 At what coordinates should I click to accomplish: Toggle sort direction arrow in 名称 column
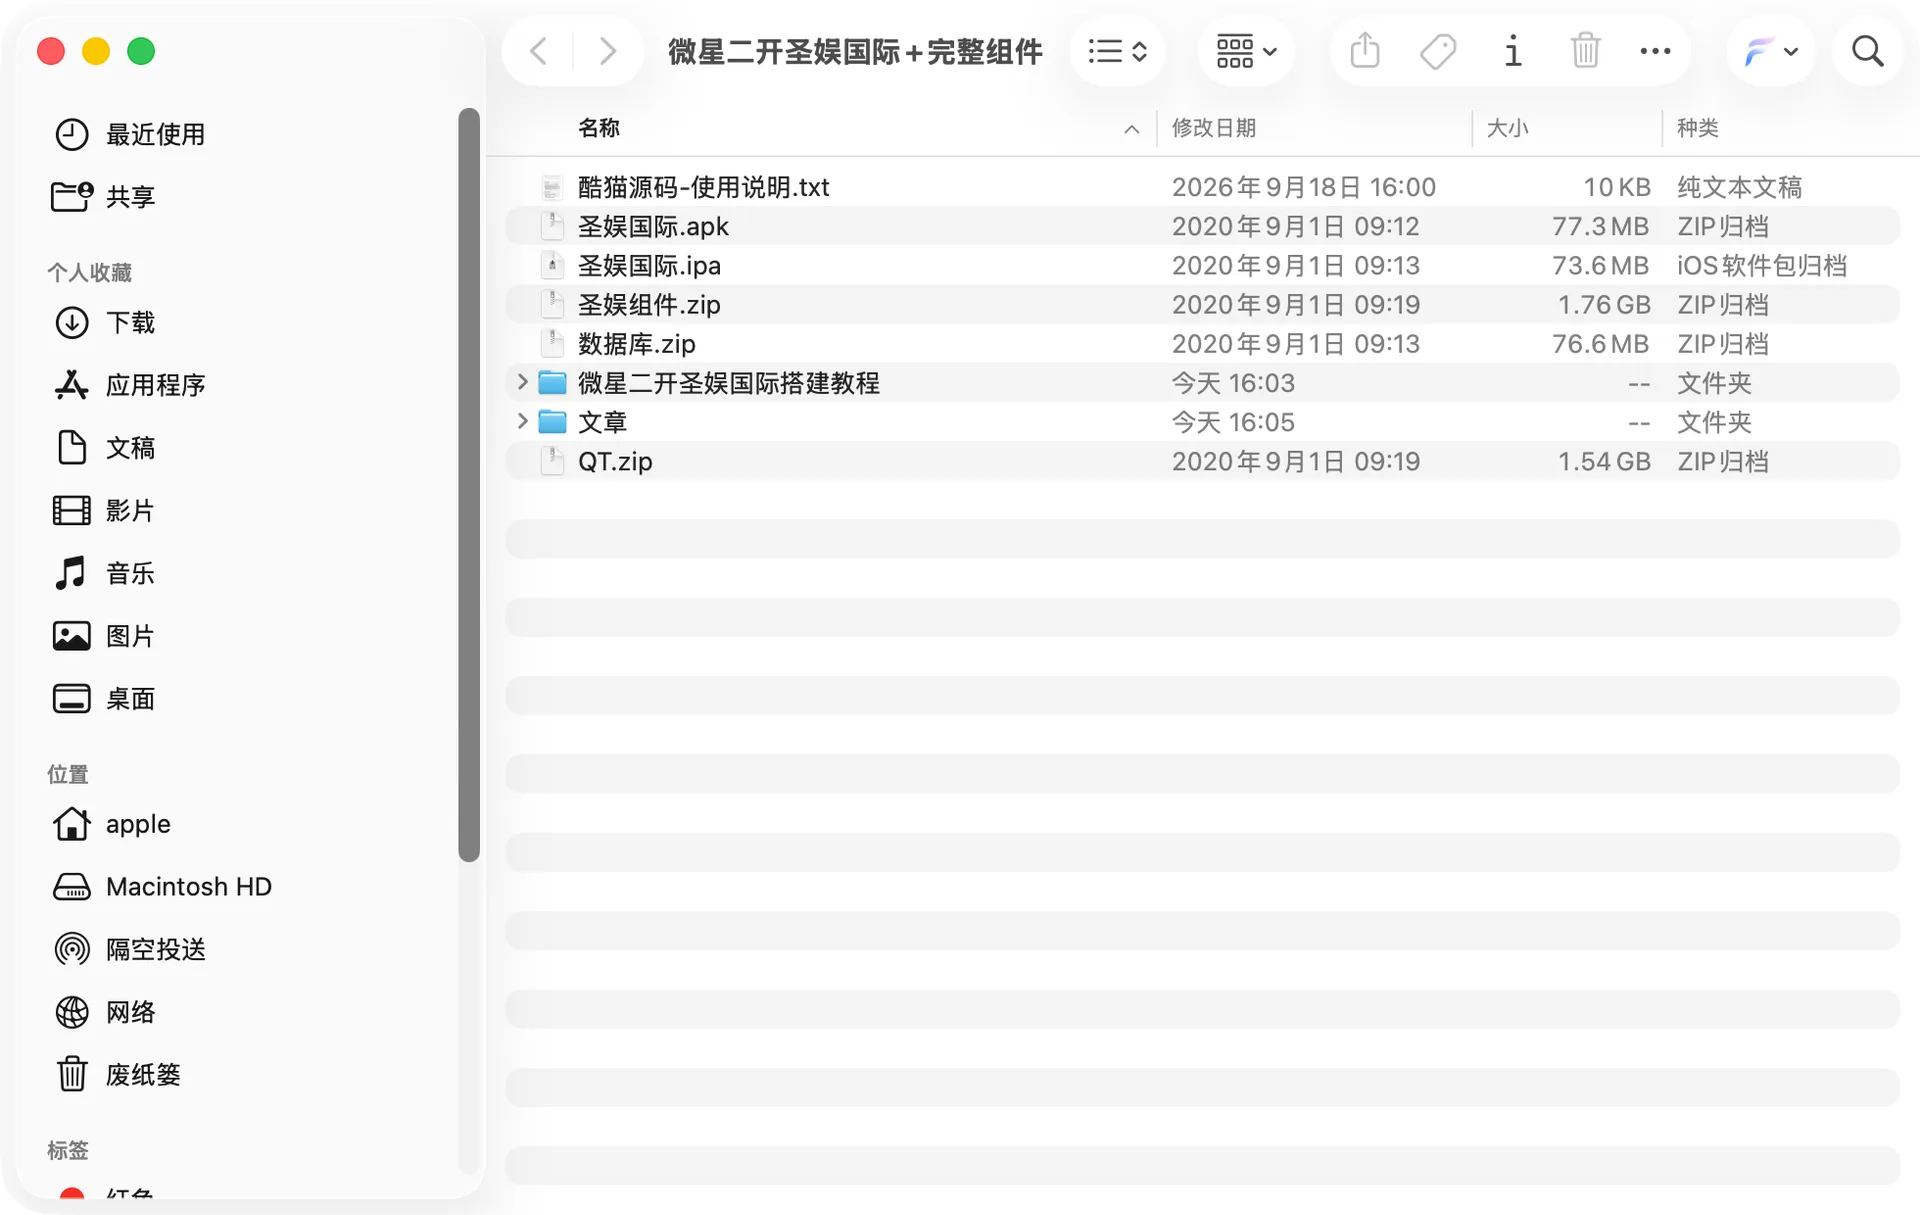point(1132,129)
